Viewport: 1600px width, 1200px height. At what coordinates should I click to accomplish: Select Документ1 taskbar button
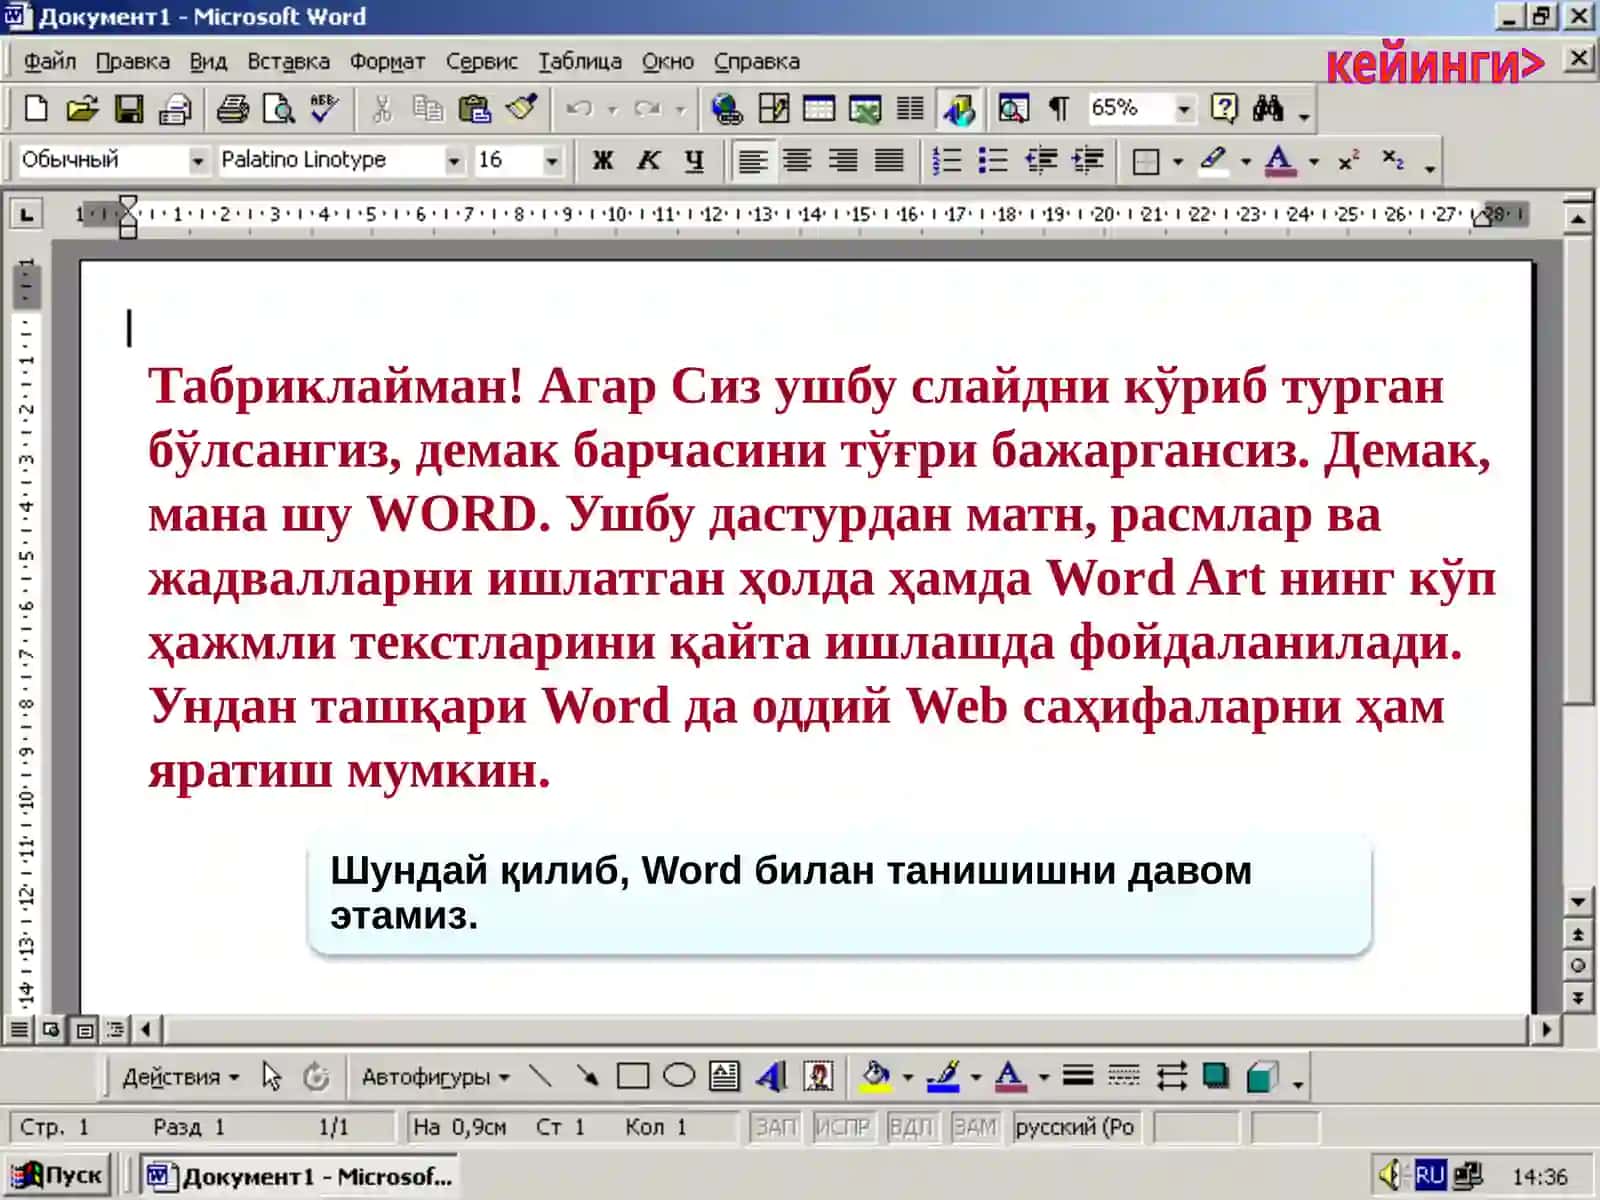(x=300, y=1176)
